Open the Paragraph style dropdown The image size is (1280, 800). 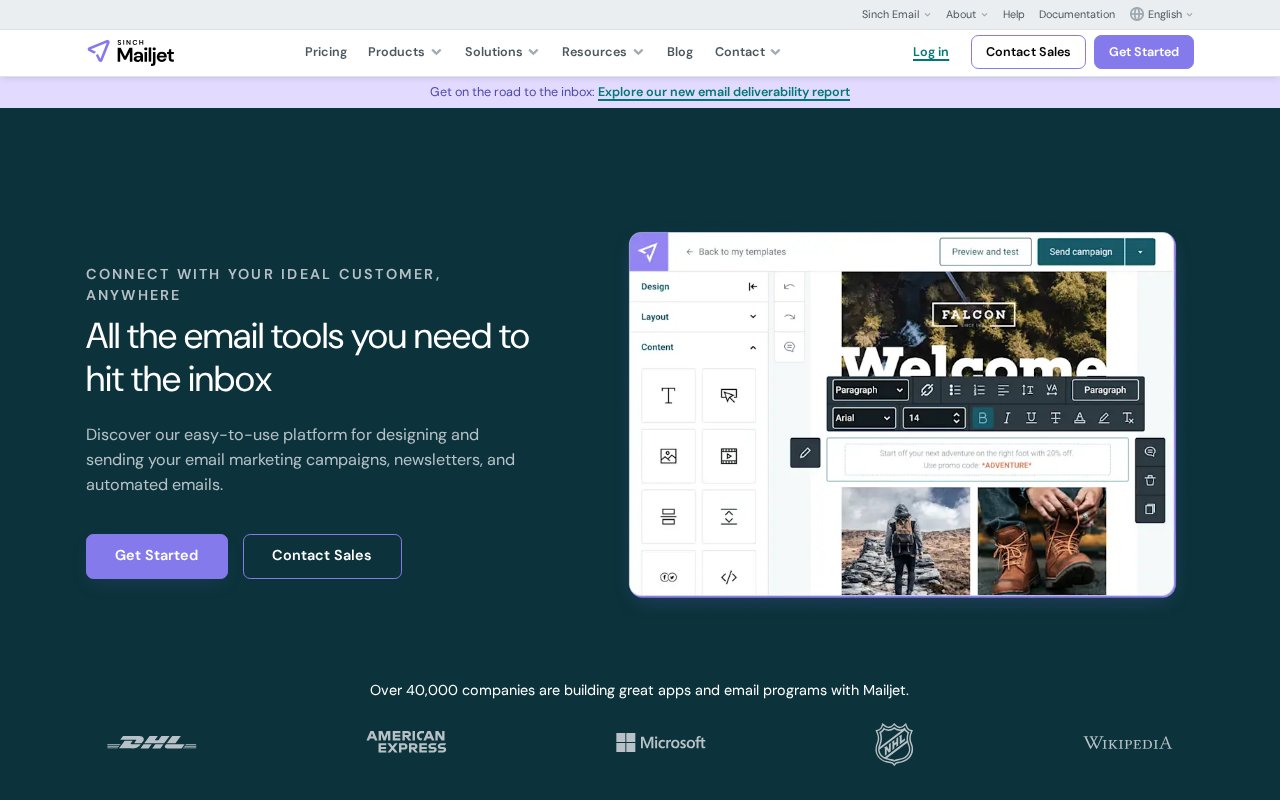[870, 390]
